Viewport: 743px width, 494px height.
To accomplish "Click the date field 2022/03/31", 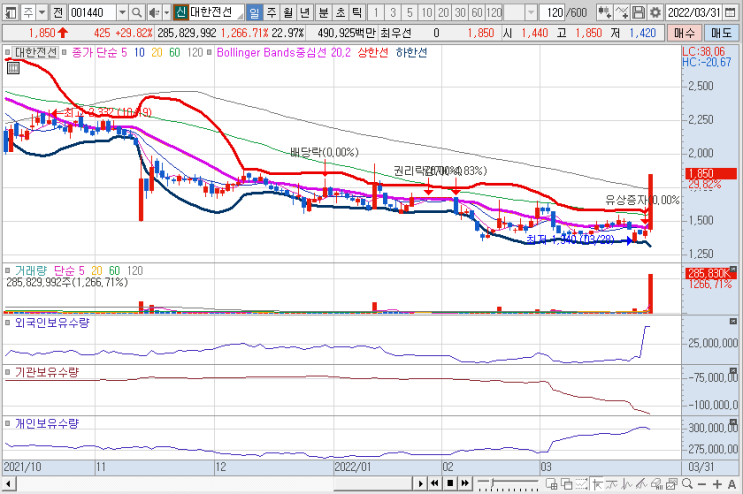I will tap(695, 12).
